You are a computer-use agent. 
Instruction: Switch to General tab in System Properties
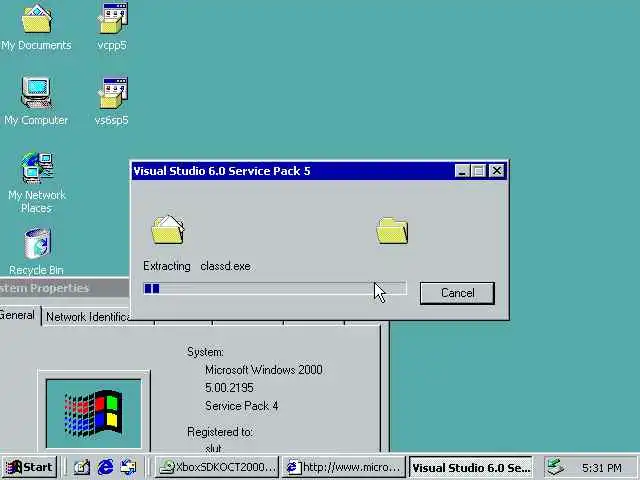pyautogui.click(x=17, y=315)
